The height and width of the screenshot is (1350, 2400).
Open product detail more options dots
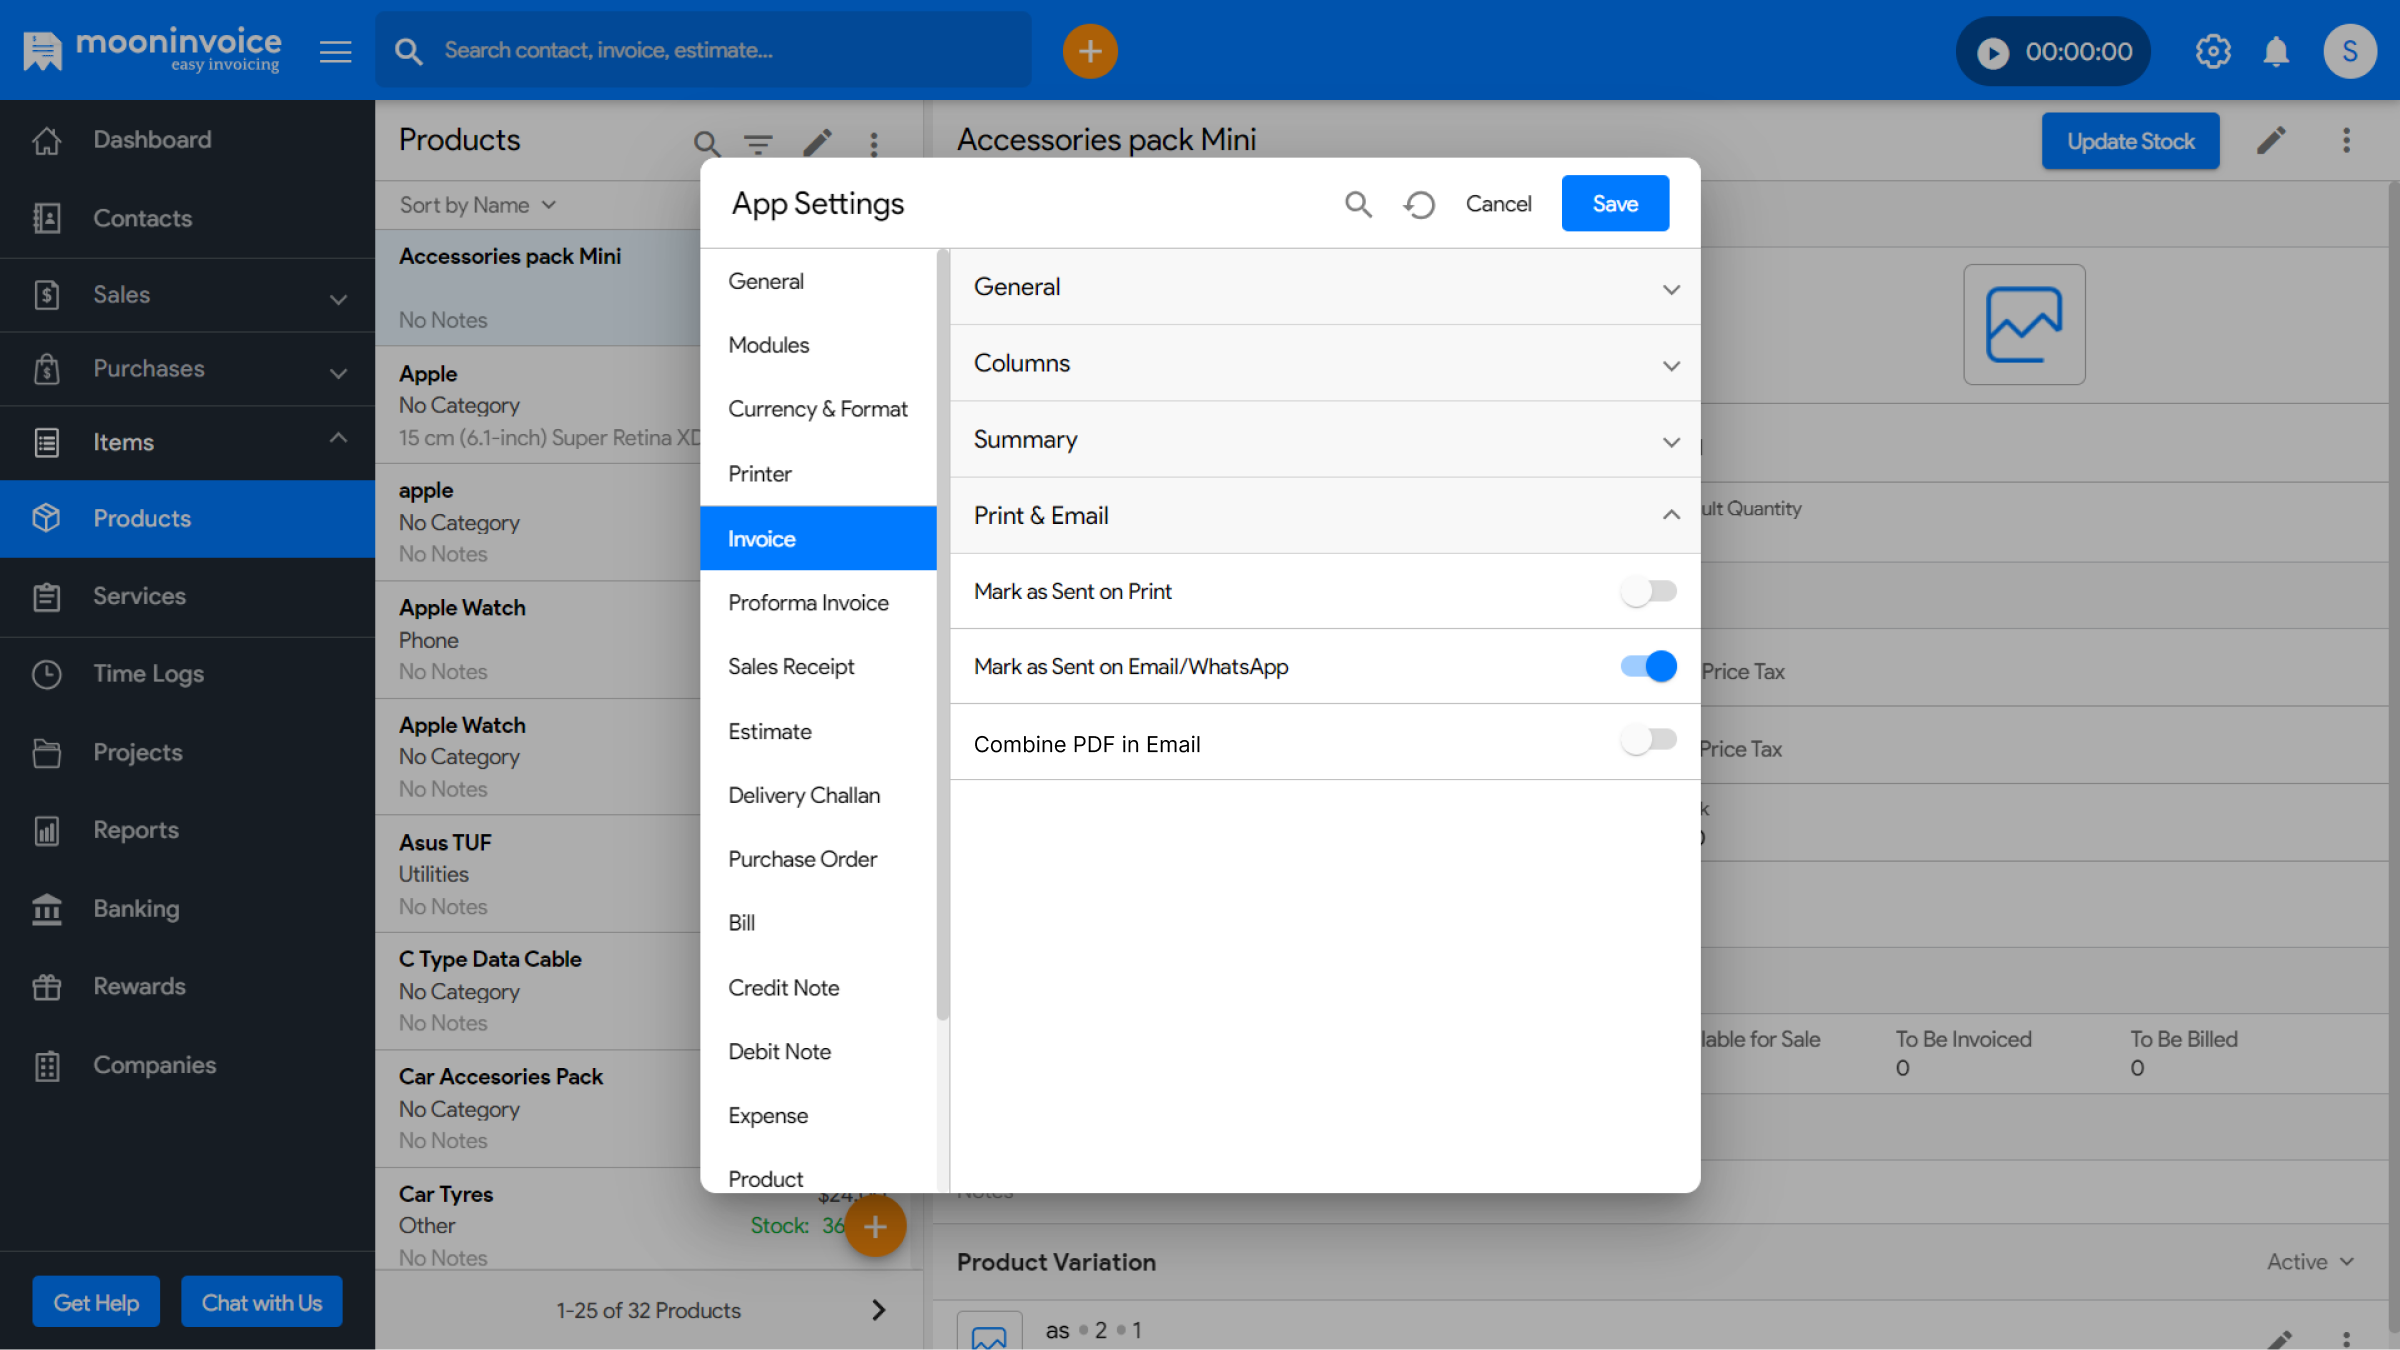[2347, 140]
